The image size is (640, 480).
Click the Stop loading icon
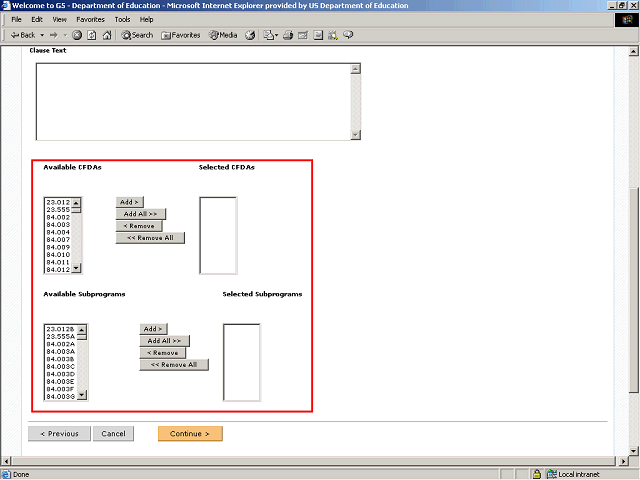tap(77, 35)
